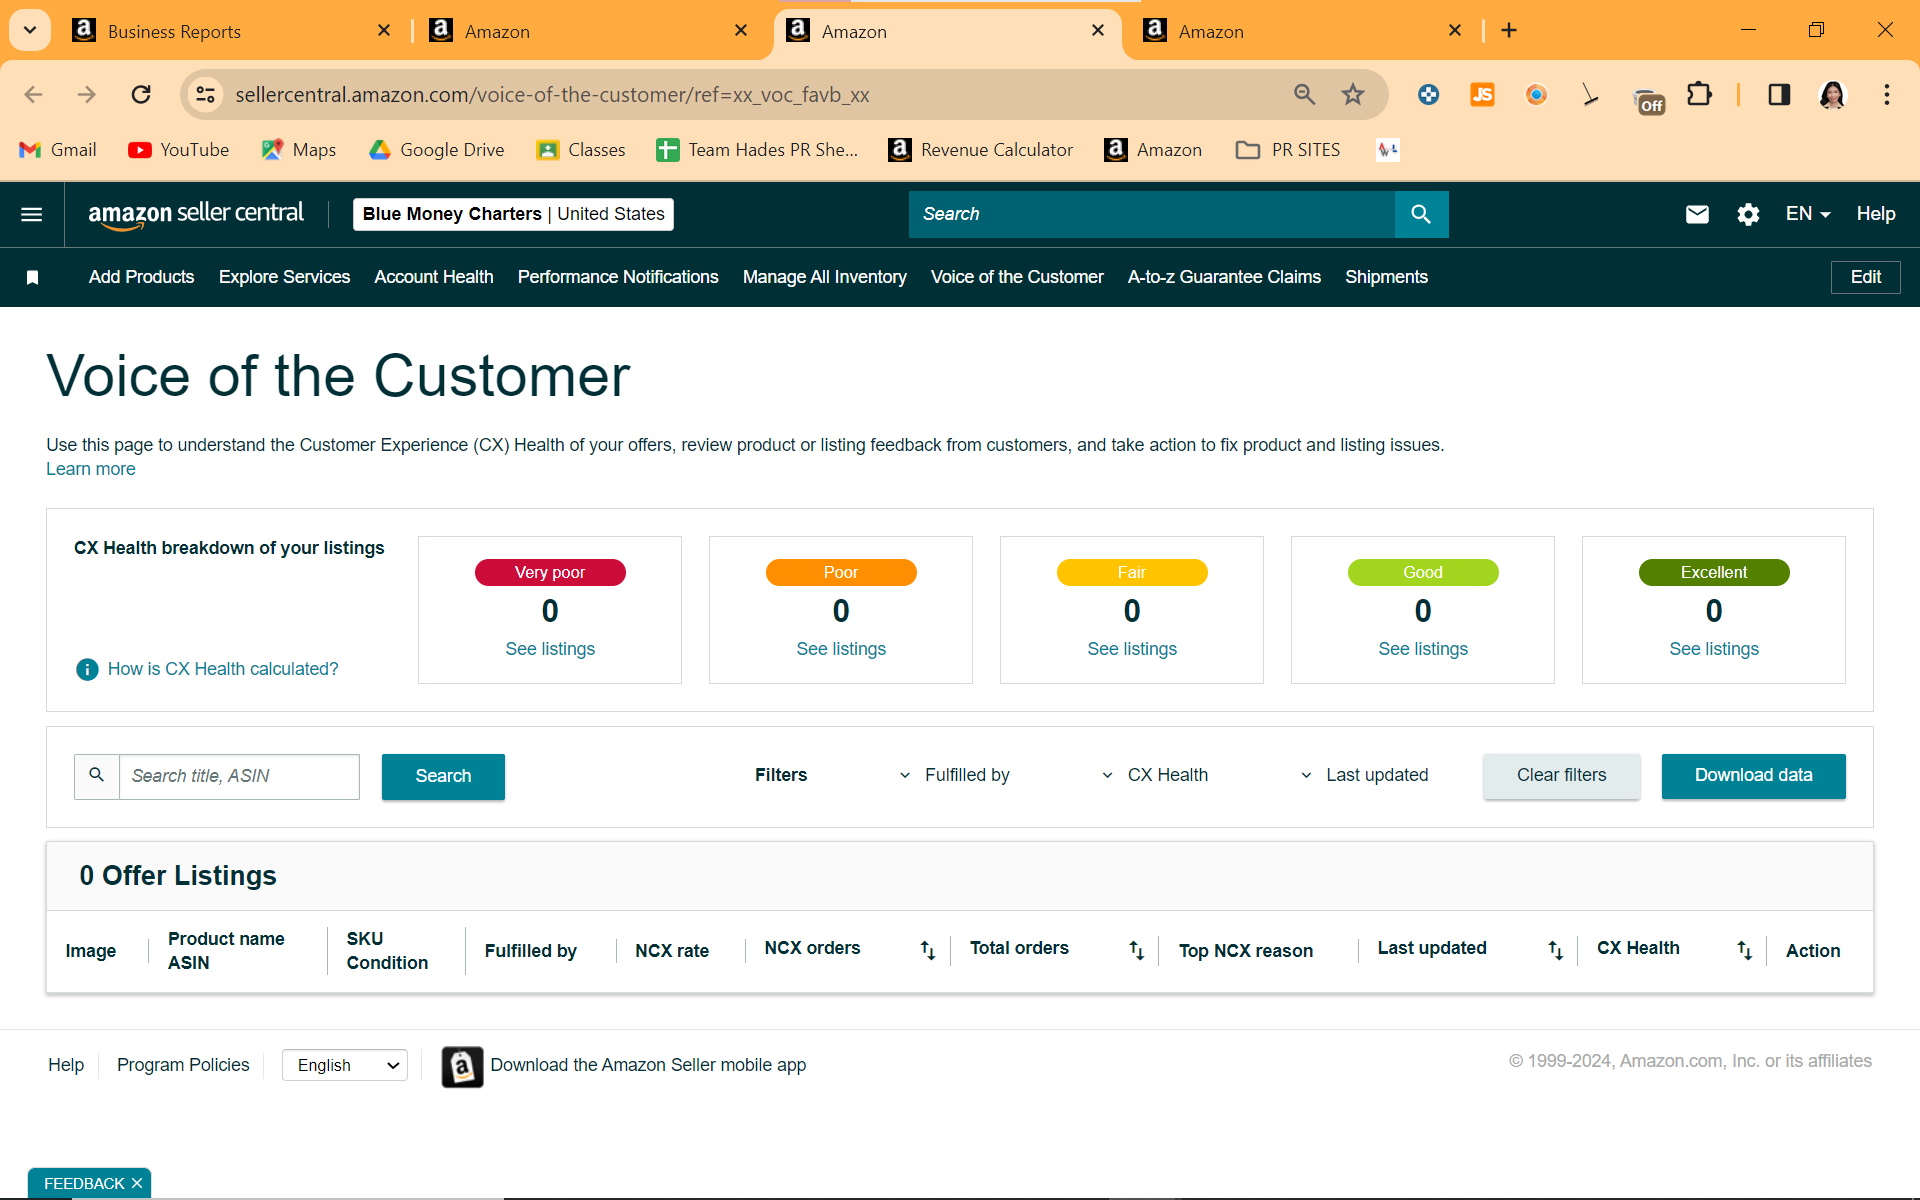Open the YouTube bookmark

coord(179,150)
